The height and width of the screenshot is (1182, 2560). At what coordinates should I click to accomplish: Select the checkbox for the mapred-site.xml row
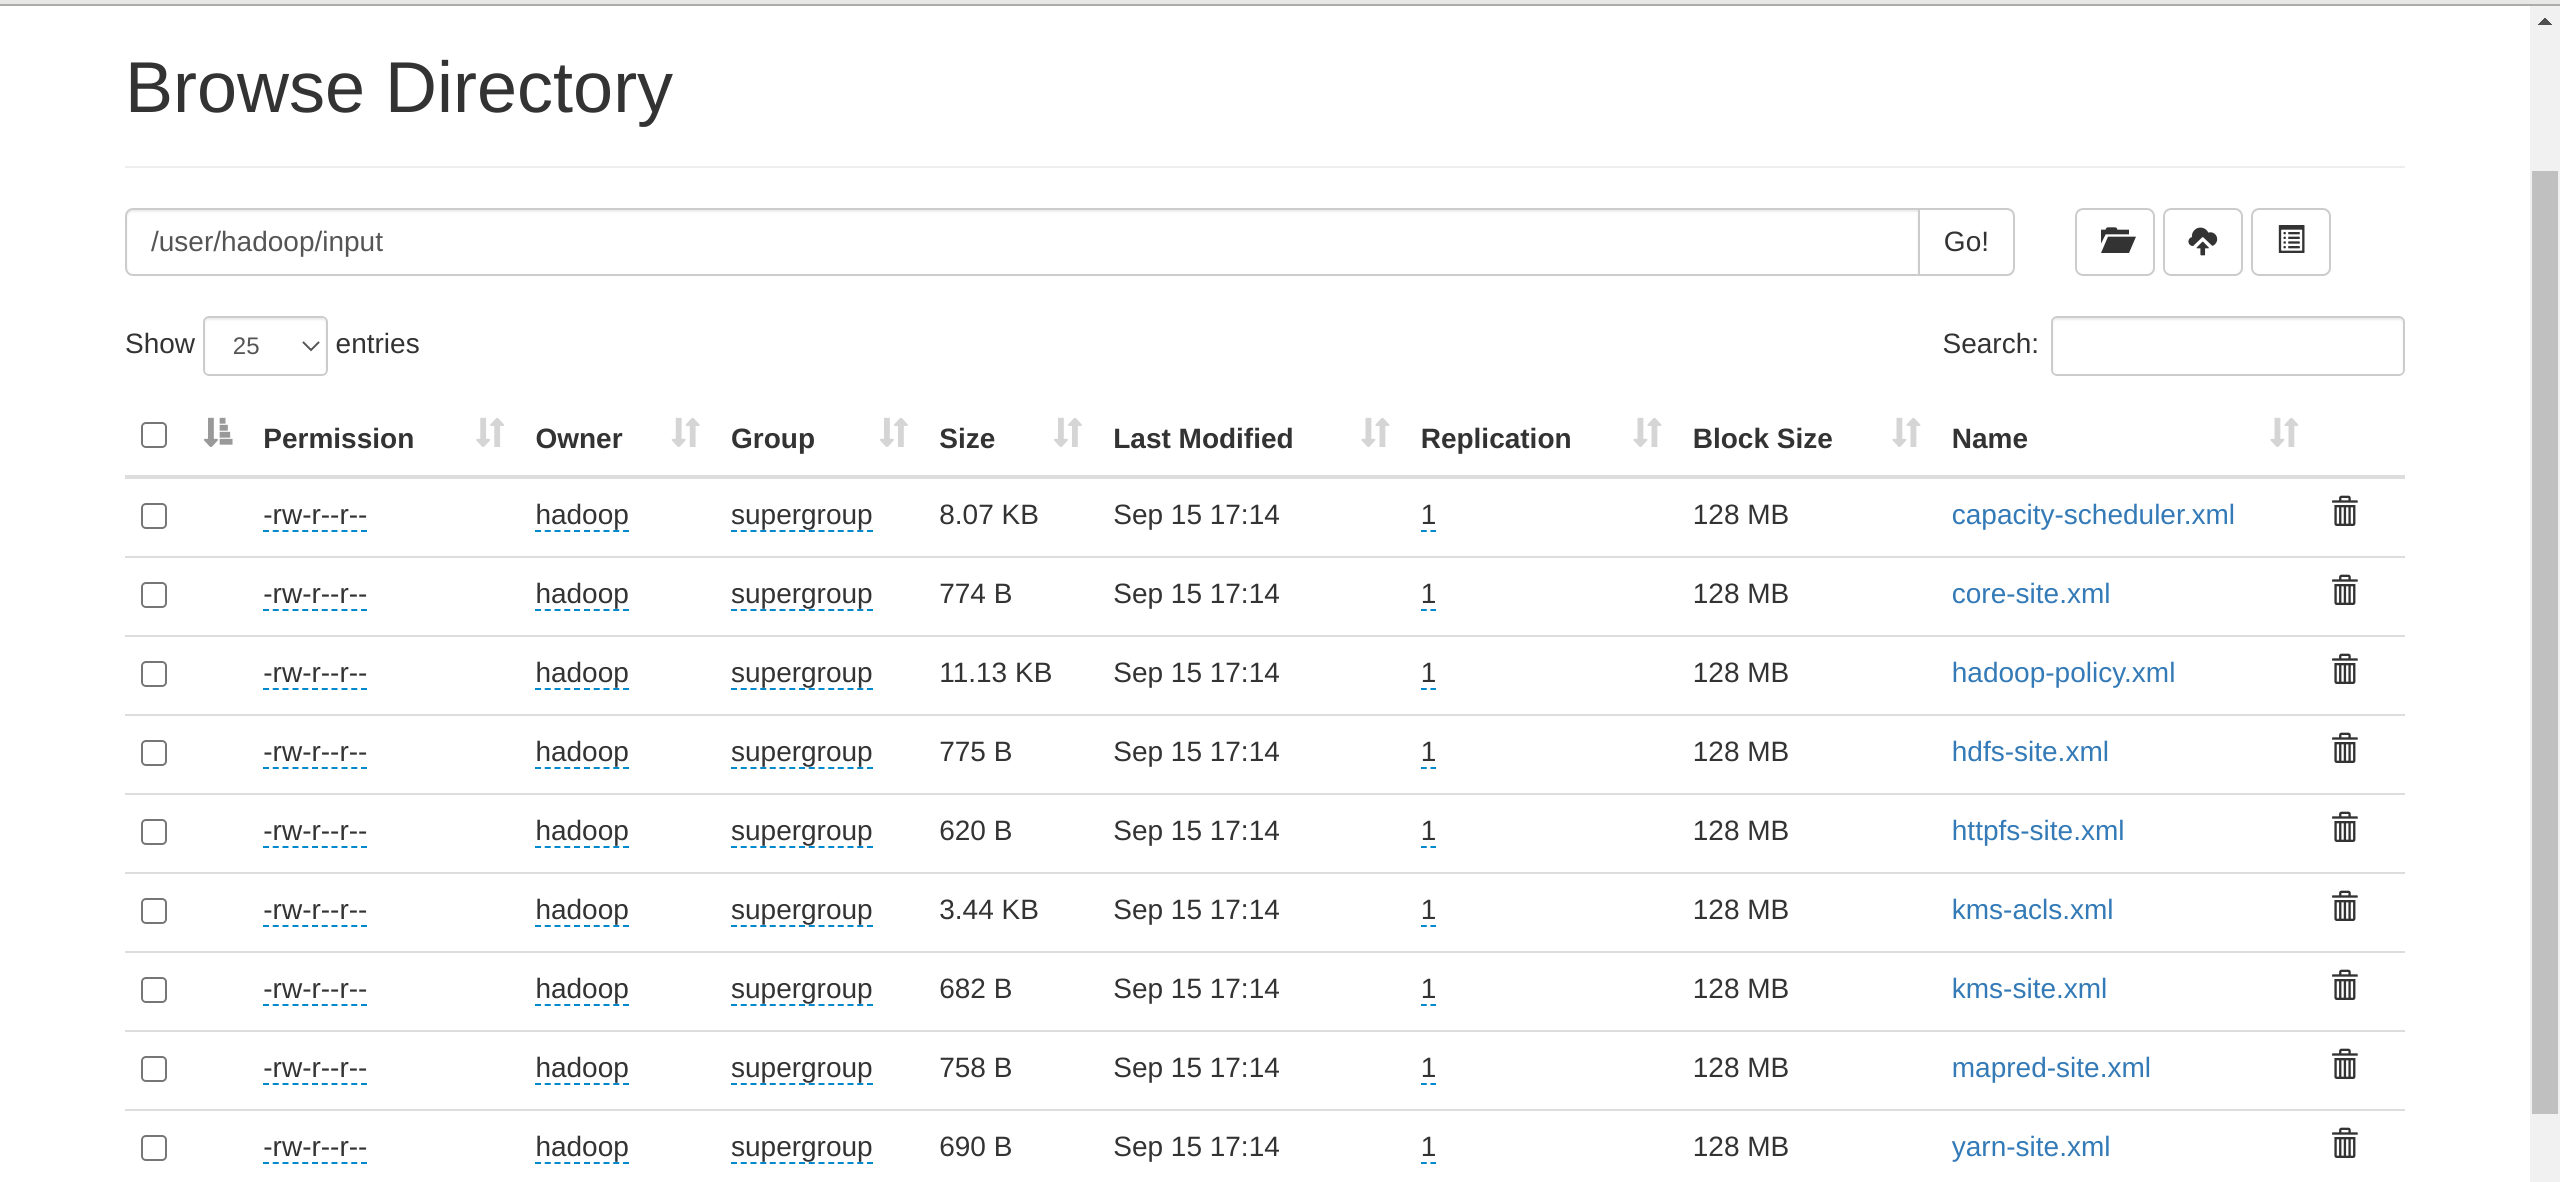click(x=154, y=1069)
